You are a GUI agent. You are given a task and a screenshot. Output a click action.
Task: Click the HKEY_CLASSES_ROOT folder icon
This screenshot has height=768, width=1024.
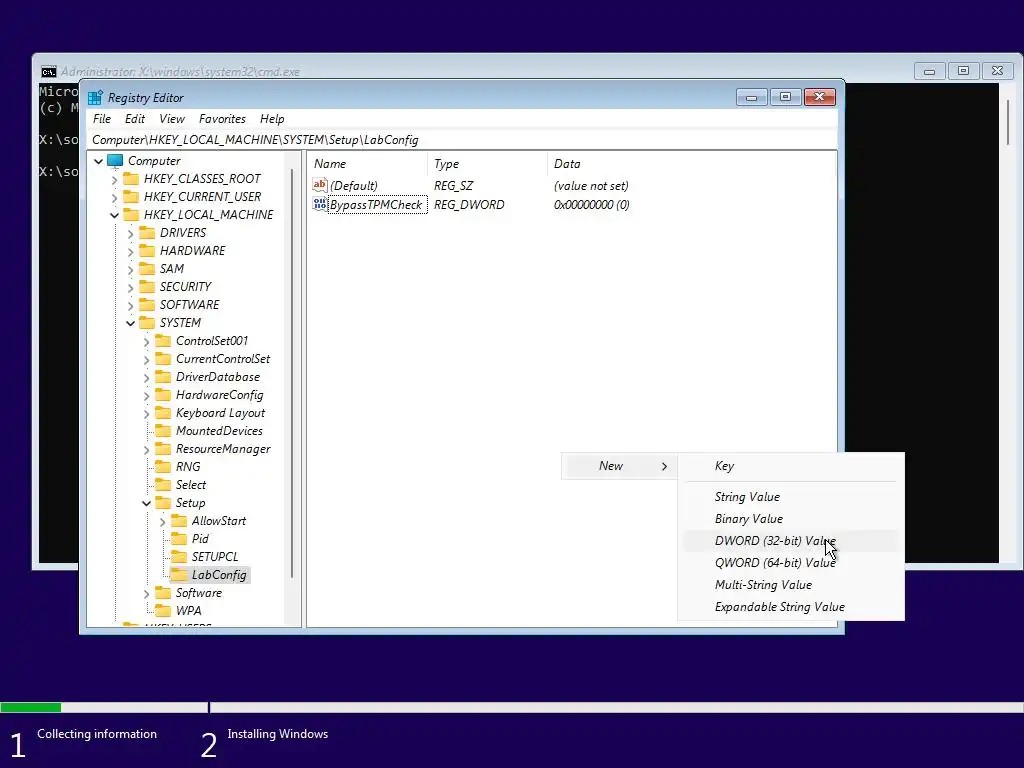[x=131, y=179]
